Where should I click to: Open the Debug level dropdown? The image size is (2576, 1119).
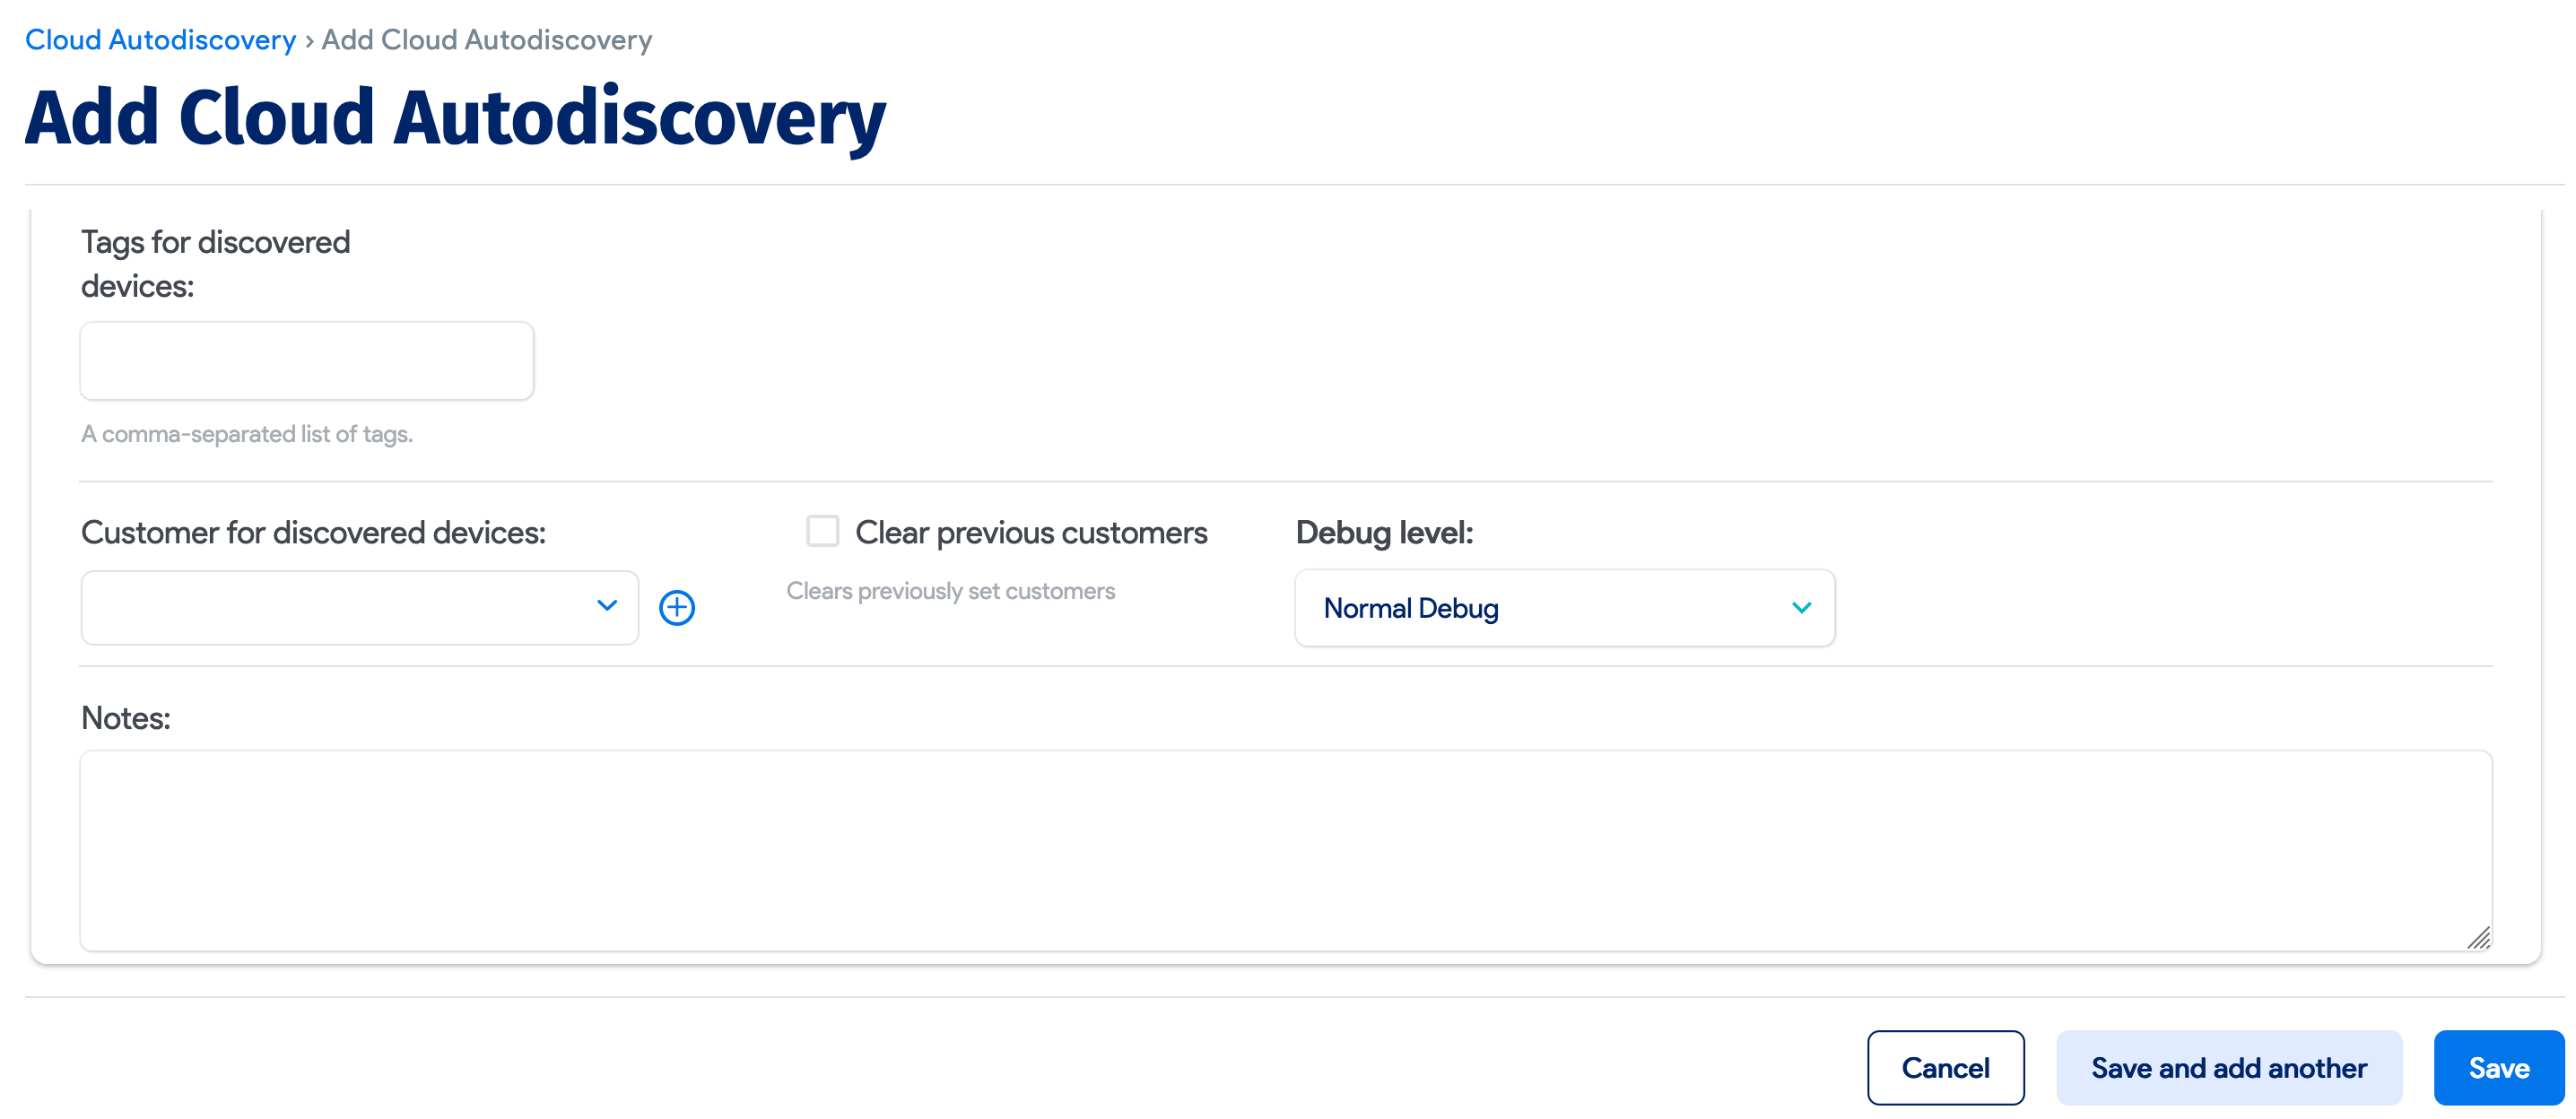(x=1564, y=607)
